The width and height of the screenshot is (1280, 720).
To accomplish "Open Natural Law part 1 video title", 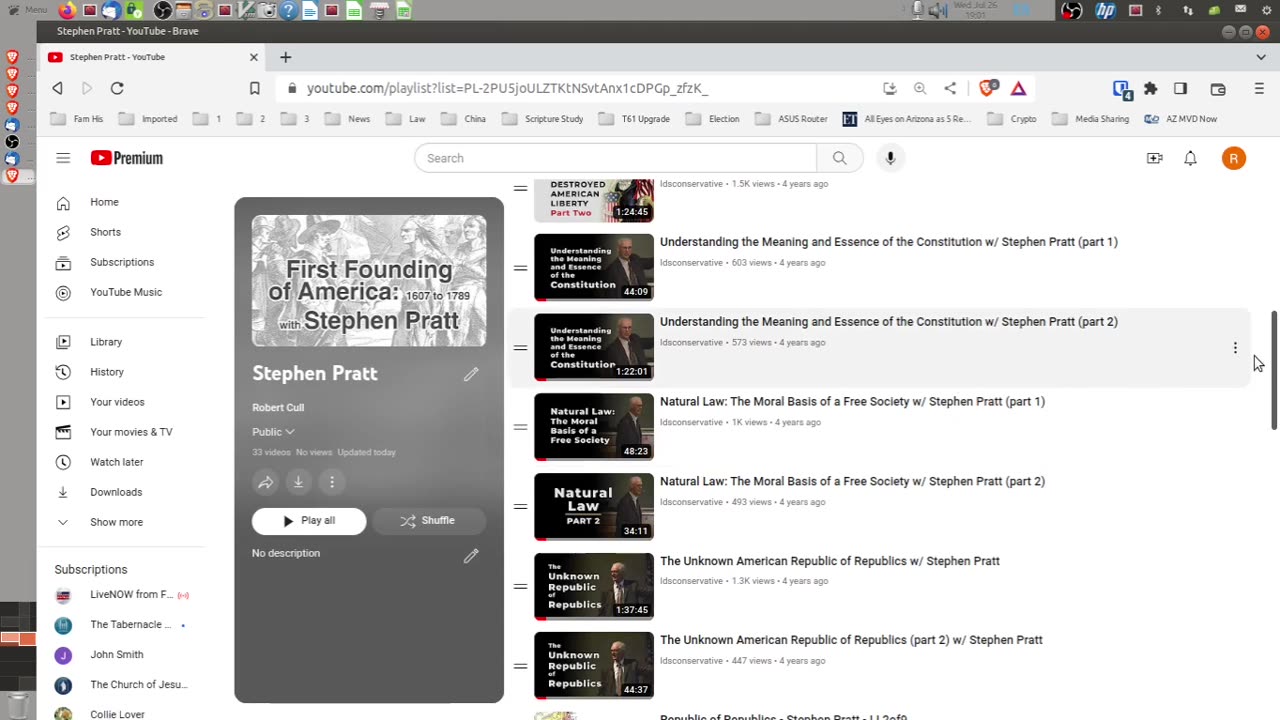I will [852, 402].
